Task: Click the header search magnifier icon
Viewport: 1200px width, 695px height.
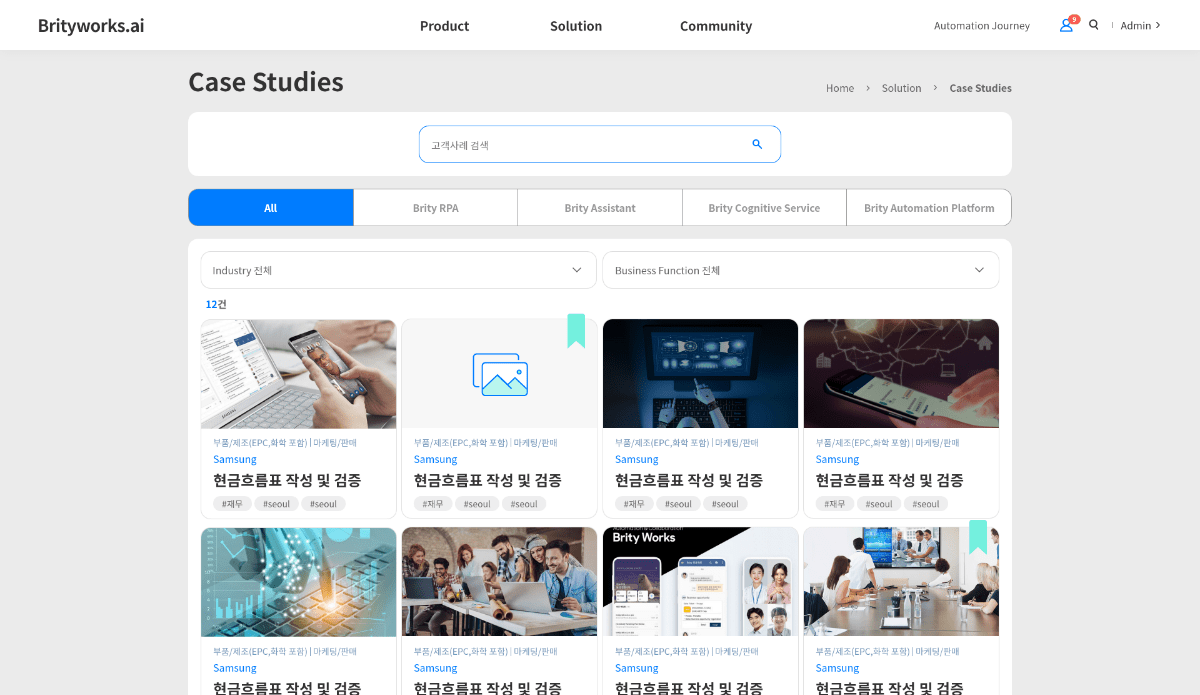Action: coord(1094,25)
